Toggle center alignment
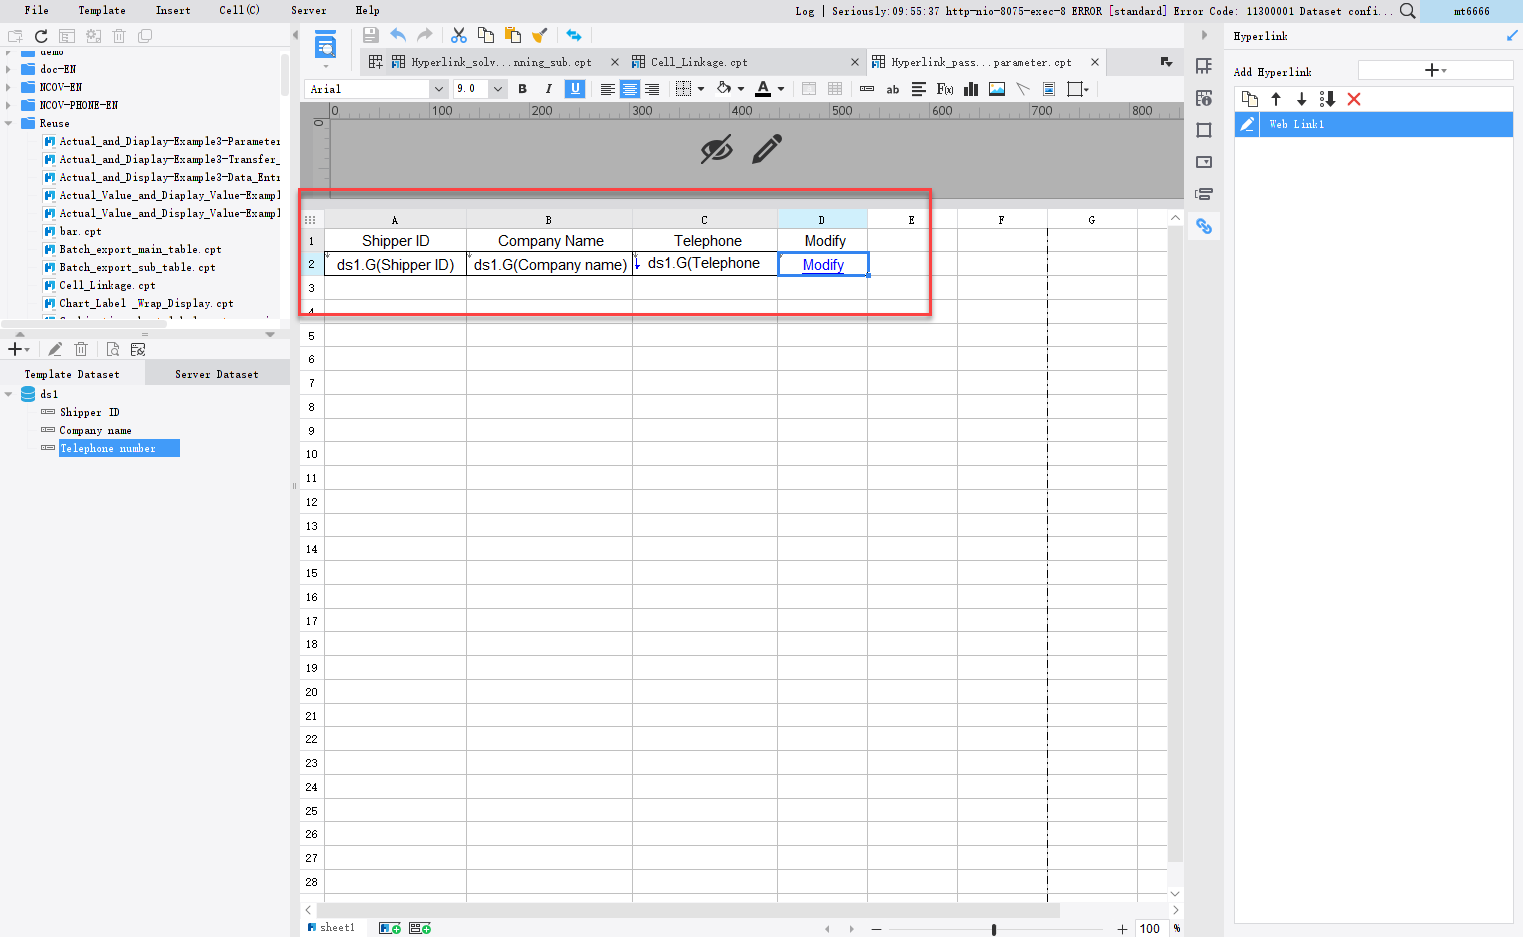 (x=629, y=89)
